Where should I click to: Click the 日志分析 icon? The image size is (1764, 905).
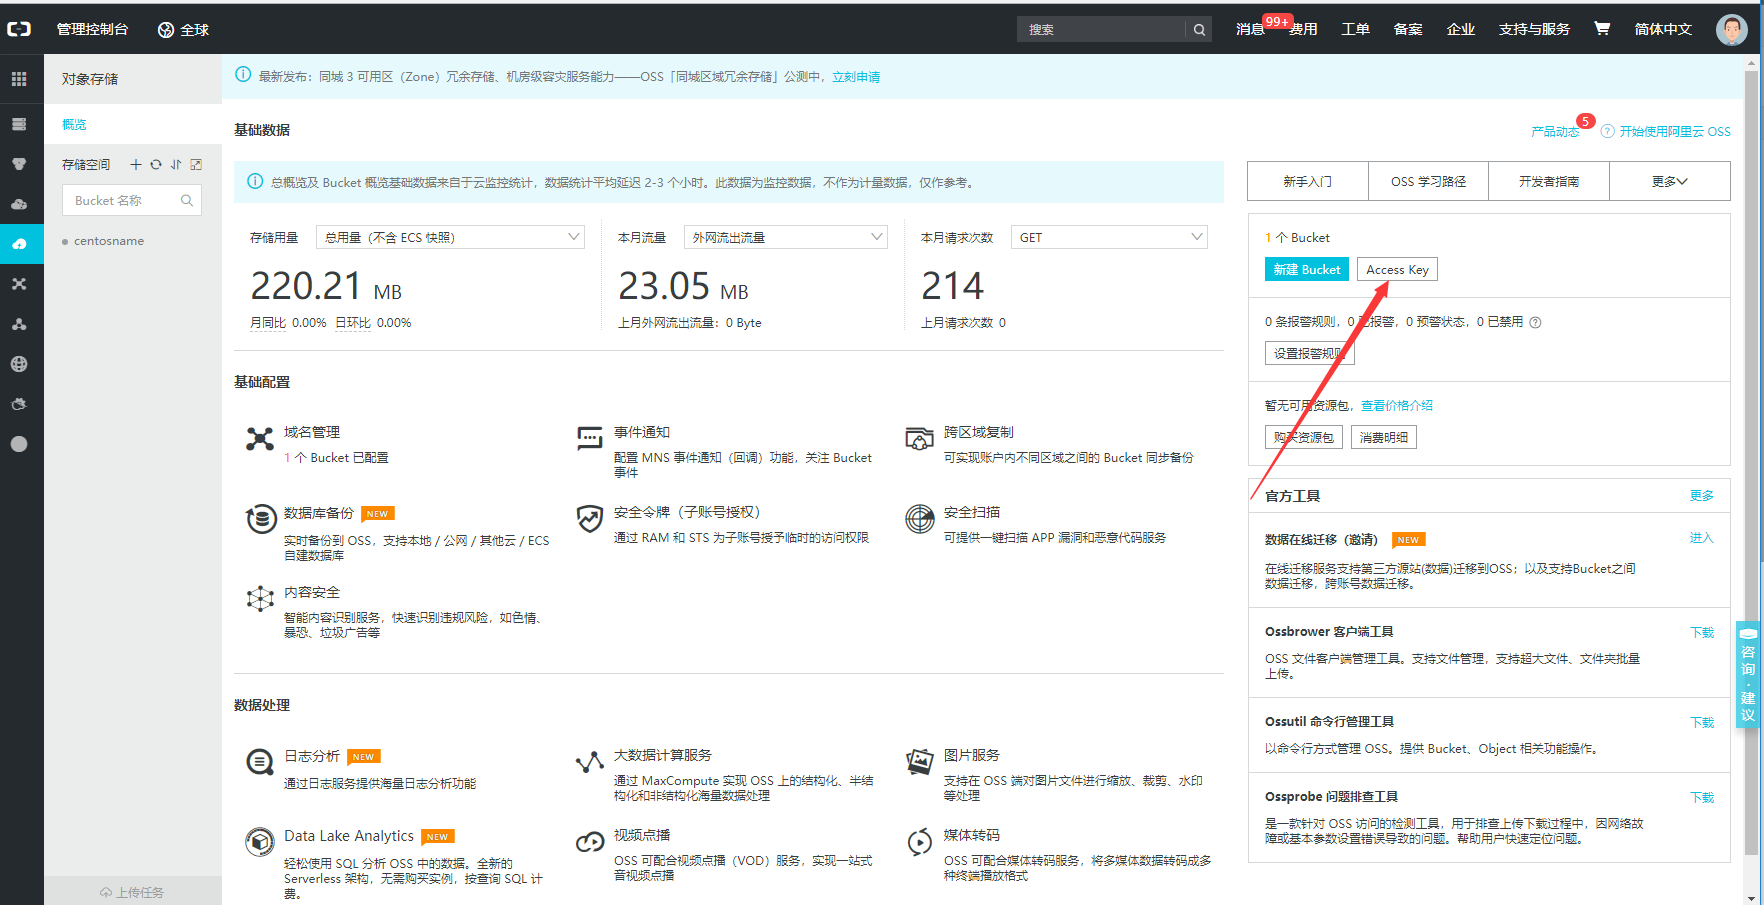pos(260,762)
